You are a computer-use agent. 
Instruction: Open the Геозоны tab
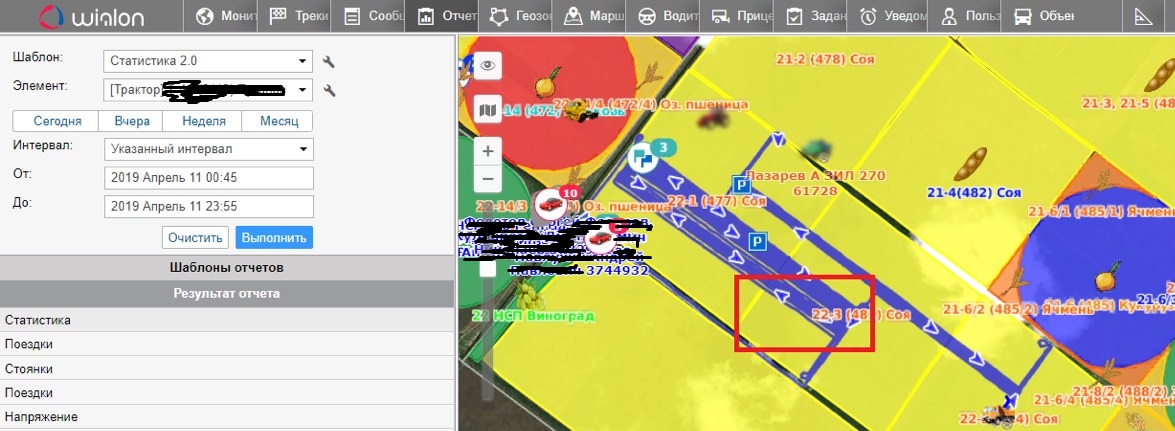510,17
